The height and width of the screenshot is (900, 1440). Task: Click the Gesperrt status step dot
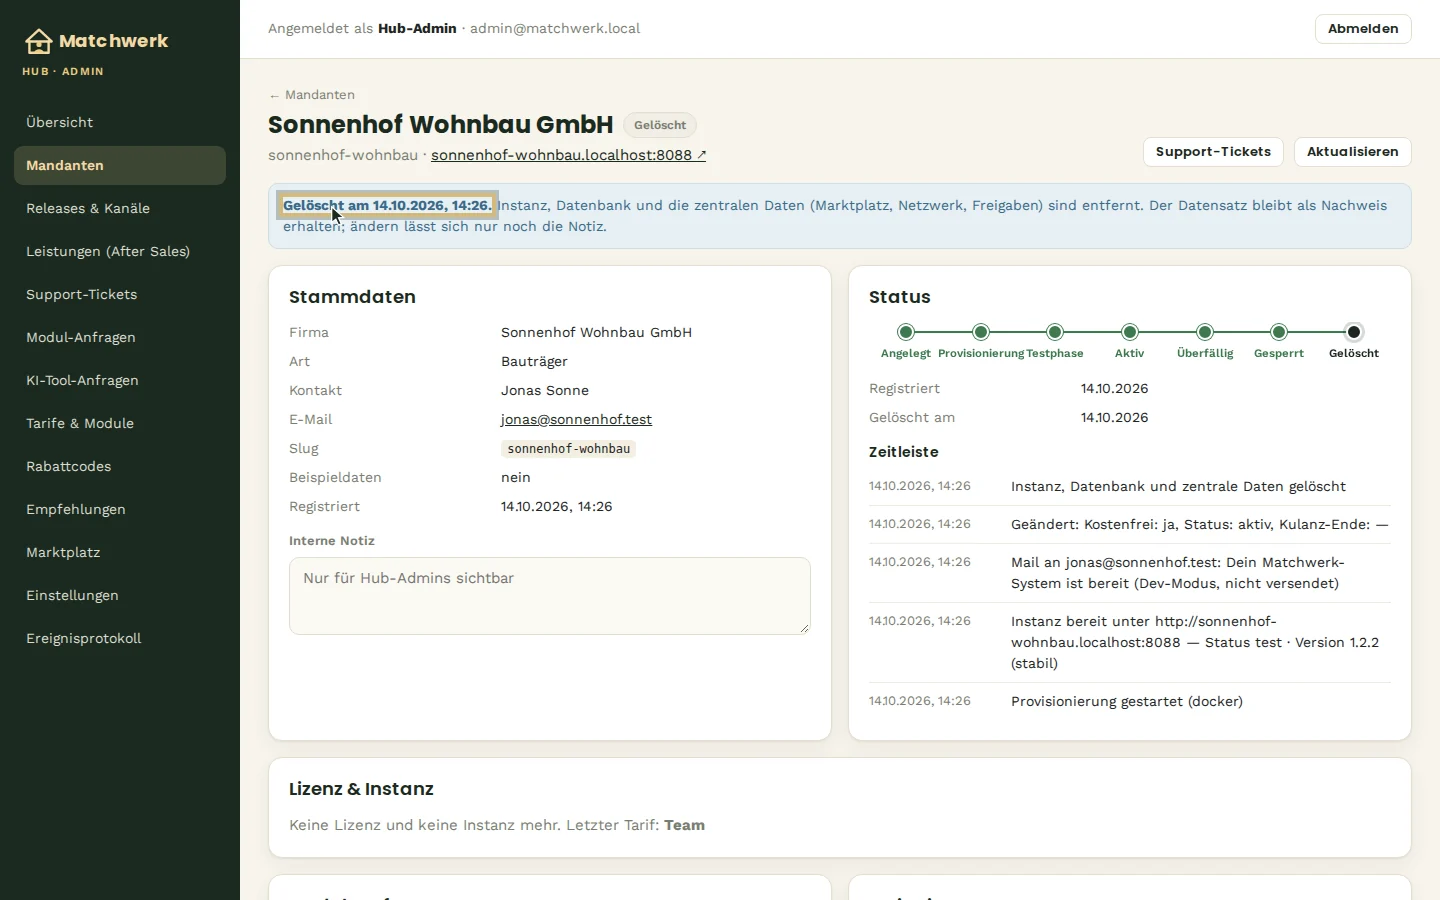coord(1279,332)
